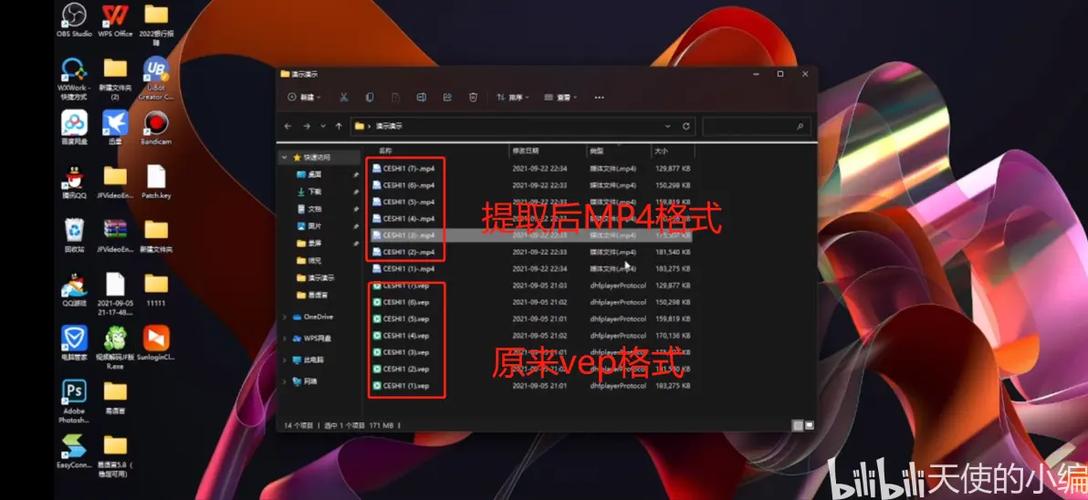The image size is (1088, 500).
Task: Open the three-dots more options menu
Action: pos(599,98)
